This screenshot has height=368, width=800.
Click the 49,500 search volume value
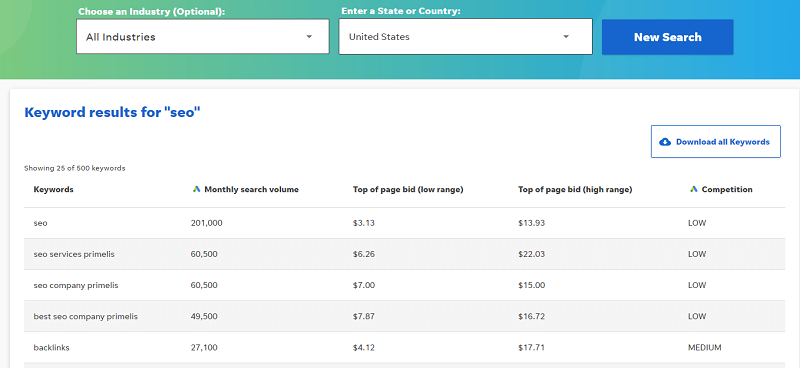pos(204,316)
